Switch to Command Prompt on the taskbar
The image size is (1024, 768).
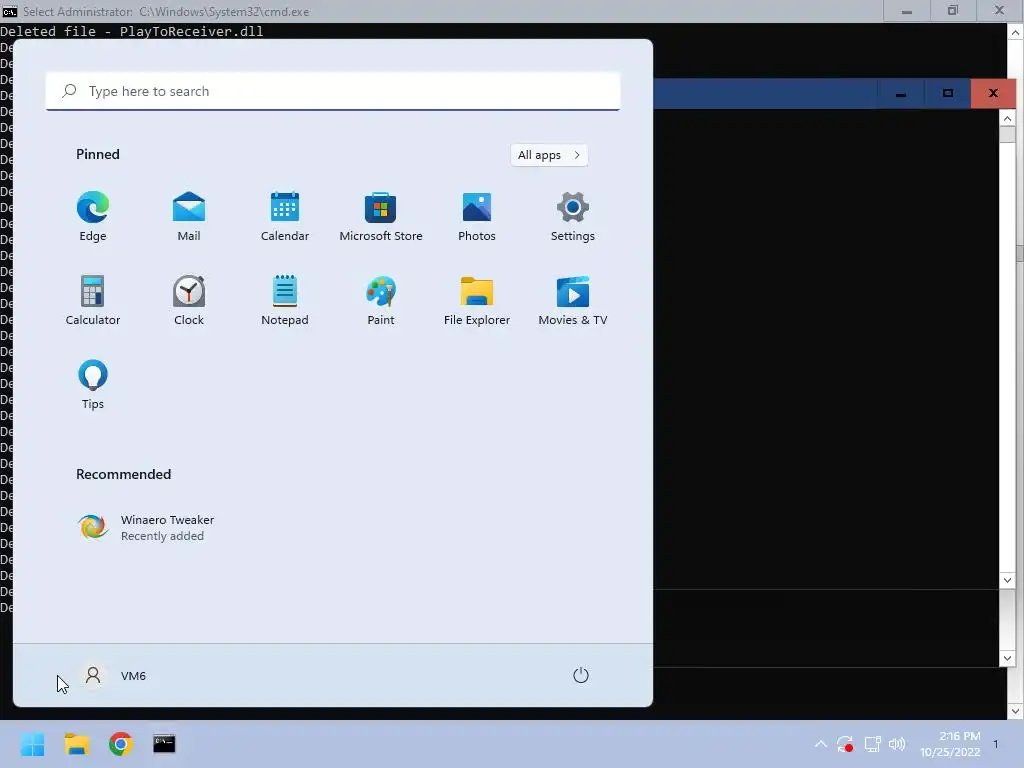[164, 744]
